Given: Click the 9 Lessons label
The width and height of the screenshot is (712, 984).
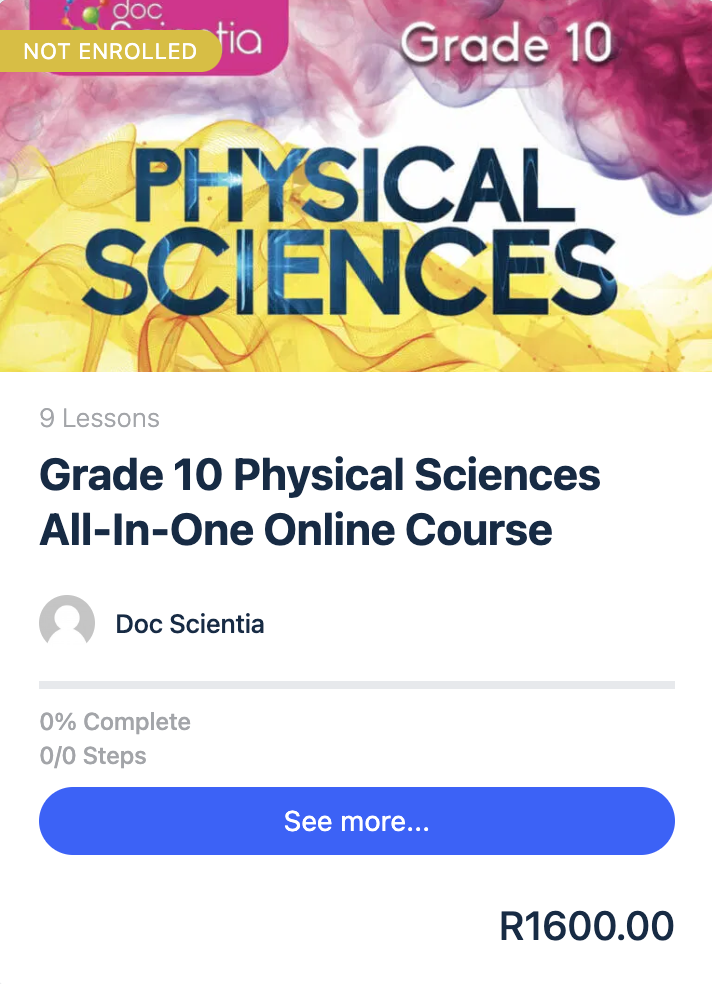Looking at the screenshot, I should (100, 418).
